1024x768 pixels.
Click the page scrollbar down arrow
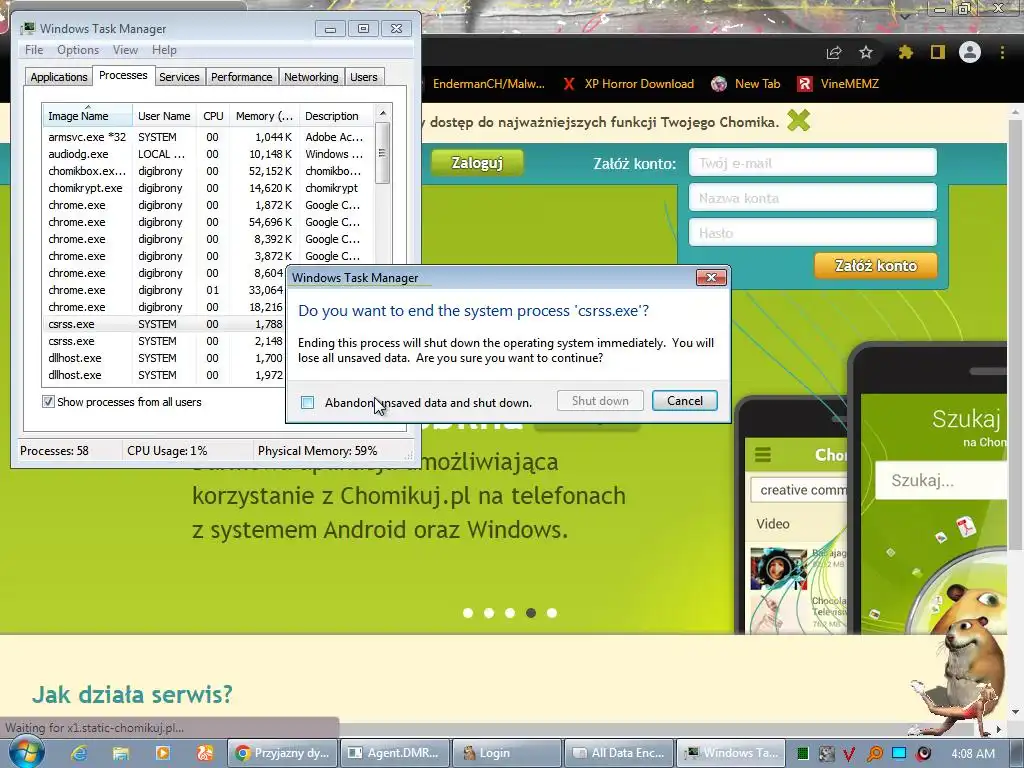[1016, 711]
